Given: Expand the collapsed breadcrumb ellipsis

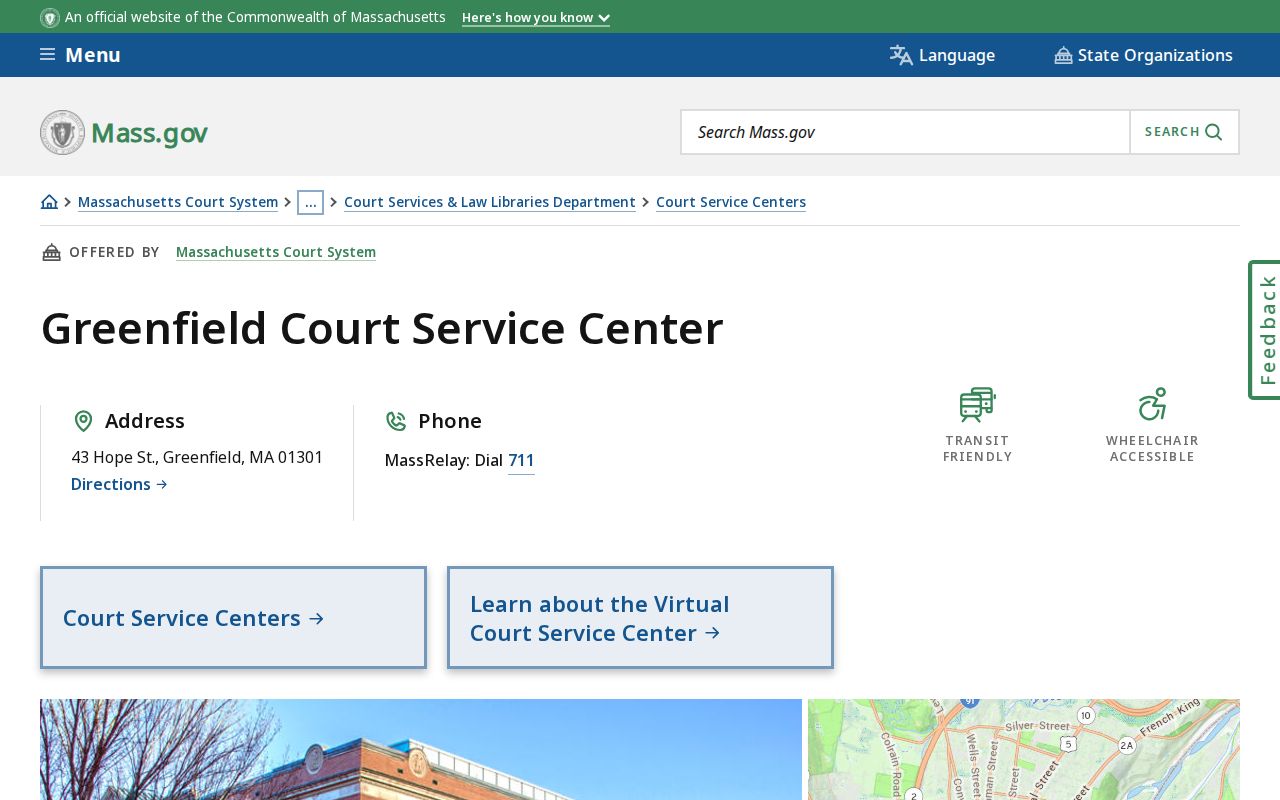Looking at the screenshot, I should tap(310, 202).
